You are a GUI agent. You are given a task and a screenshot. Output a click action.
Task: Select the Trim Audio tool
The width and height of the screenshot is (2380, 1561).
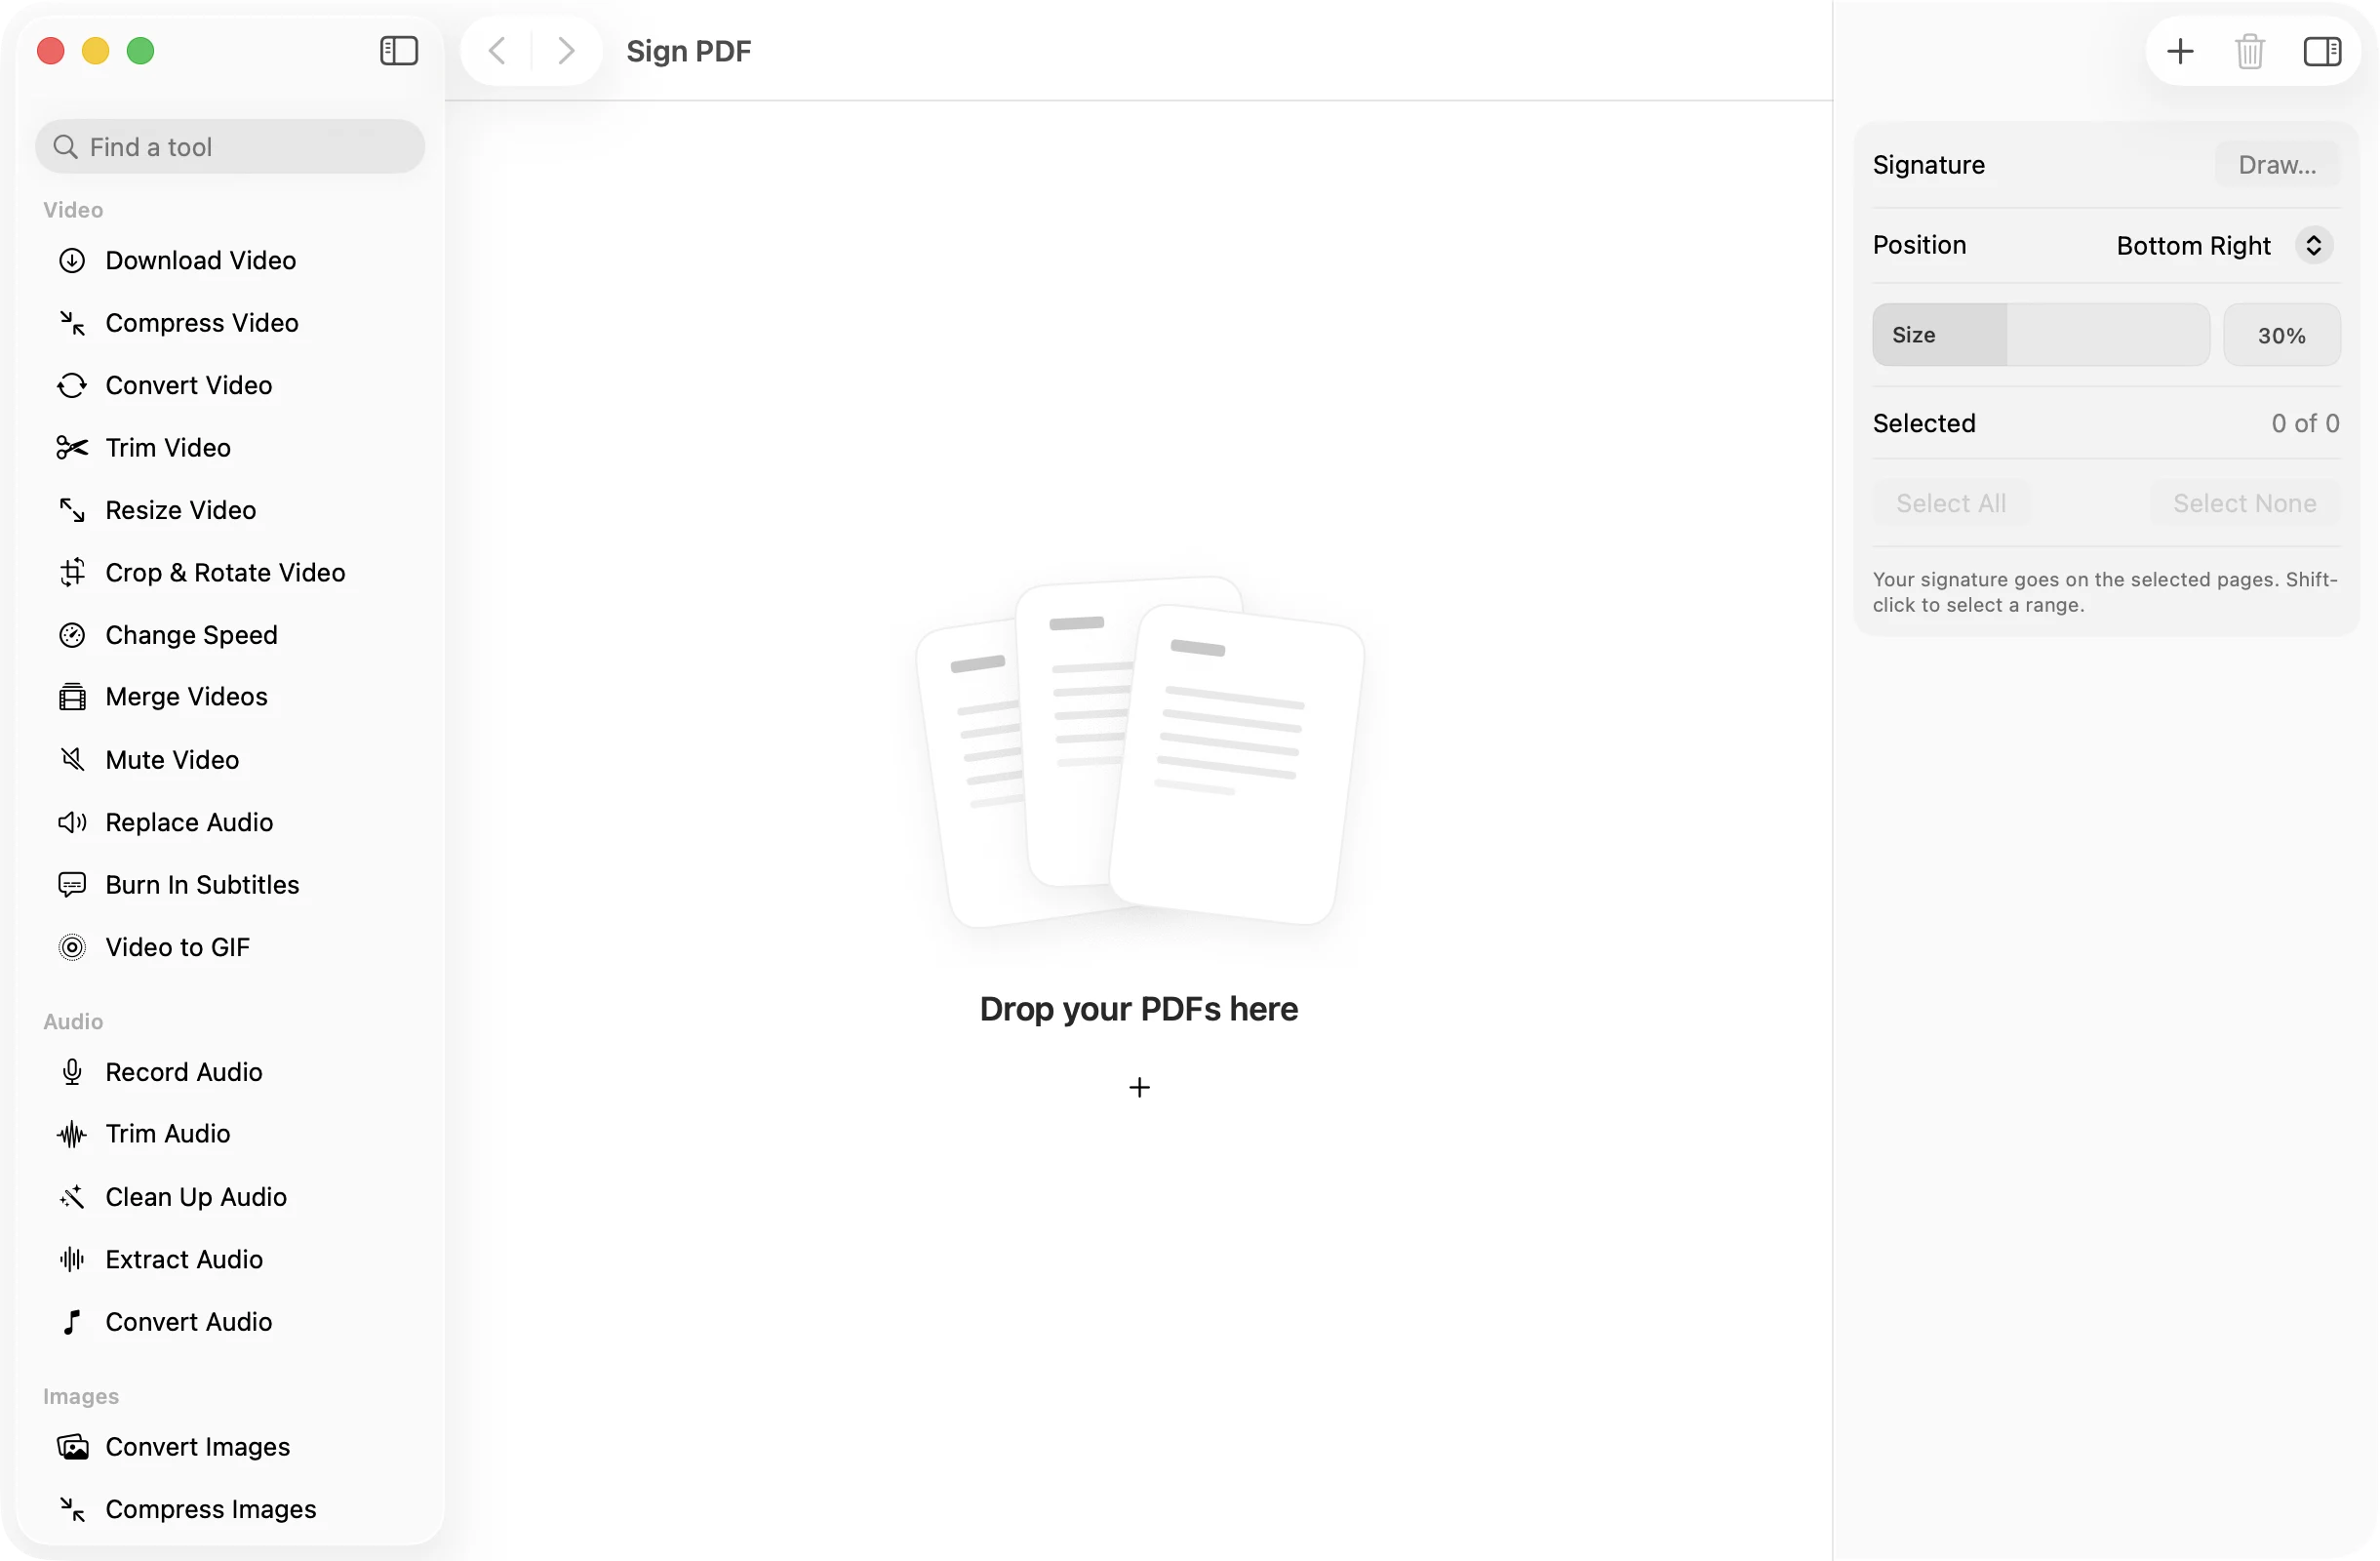pos(230,1134)
